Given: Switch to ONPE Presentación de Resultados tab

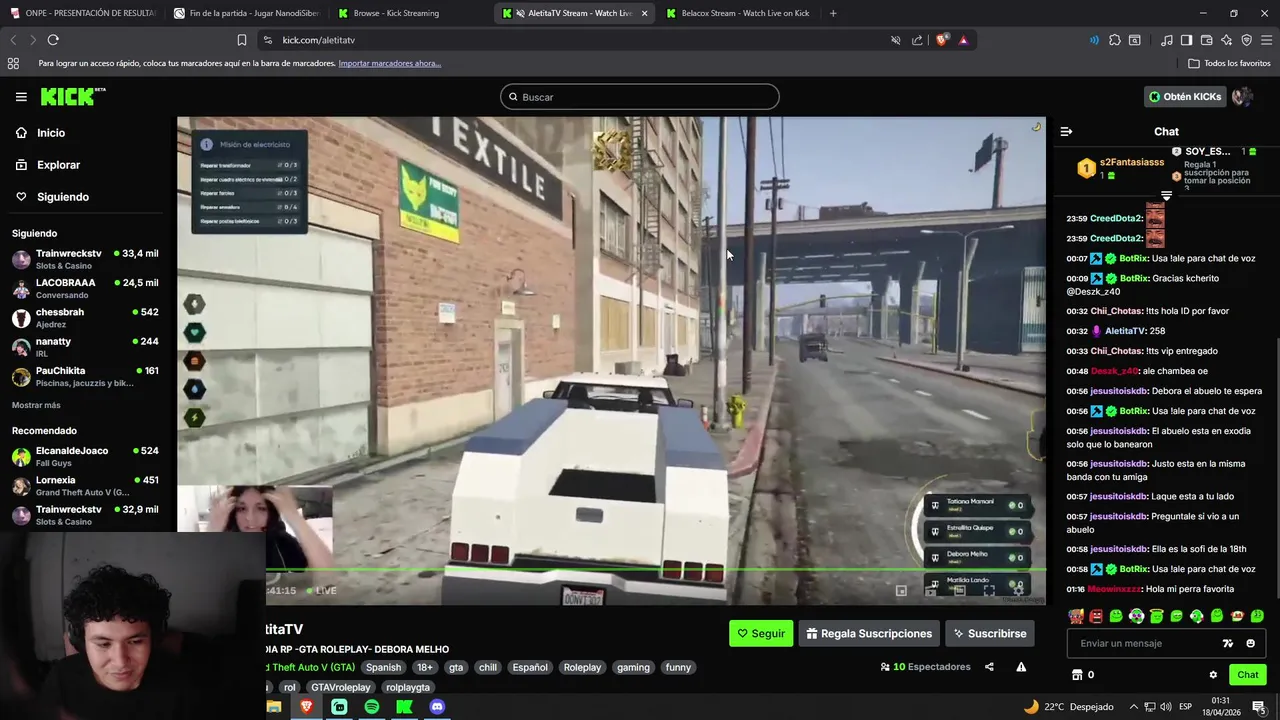Looking at the screenshot, I should (x=84, y=13).
